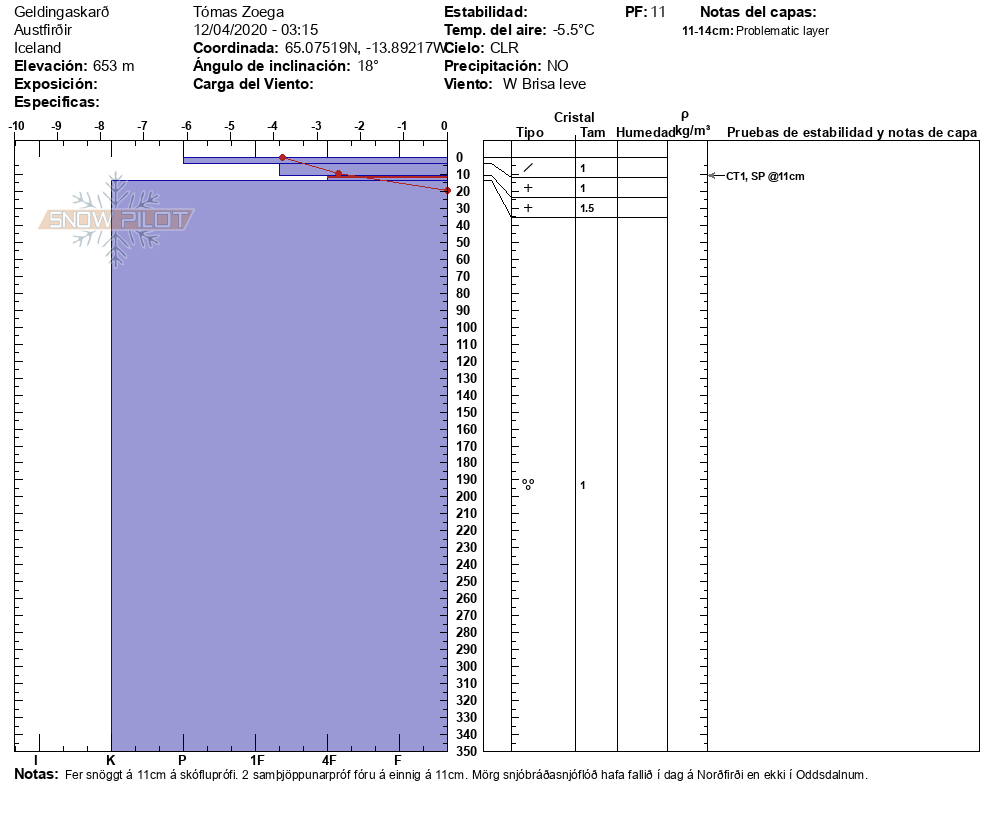
Task: Select the red temperature point at the snow surface
Action: click(283, 157)
